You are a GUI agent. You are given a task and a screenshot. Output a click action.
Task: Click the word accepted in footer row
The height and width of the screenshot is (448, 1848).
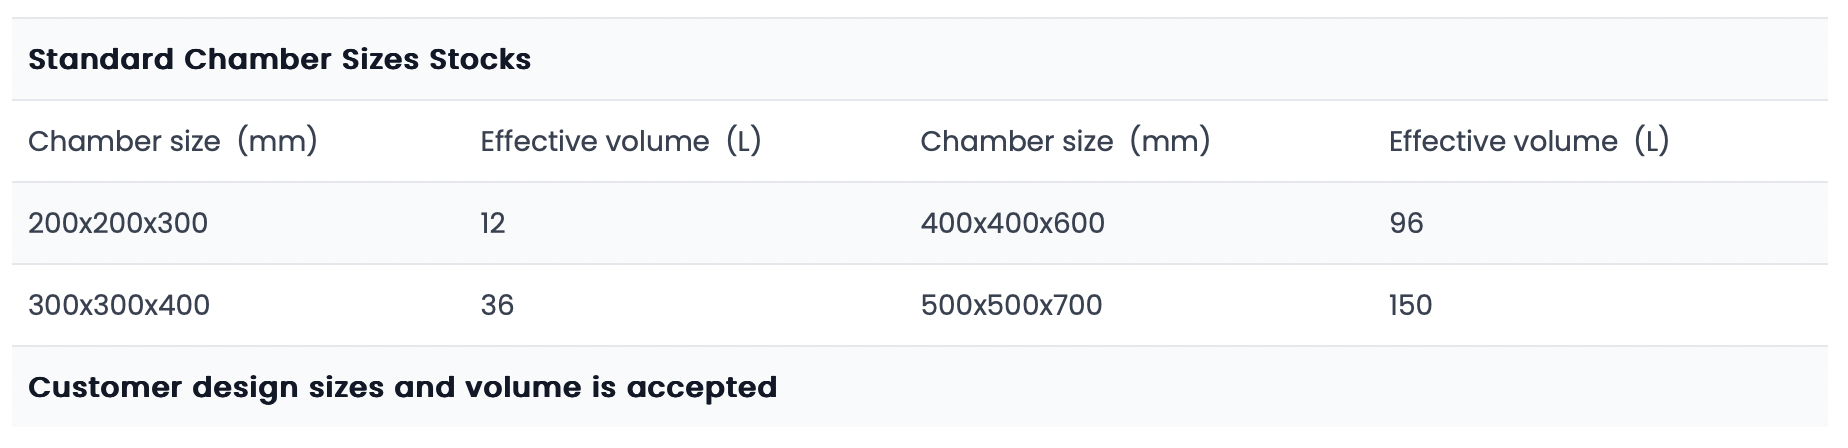(x=701, y=388)
